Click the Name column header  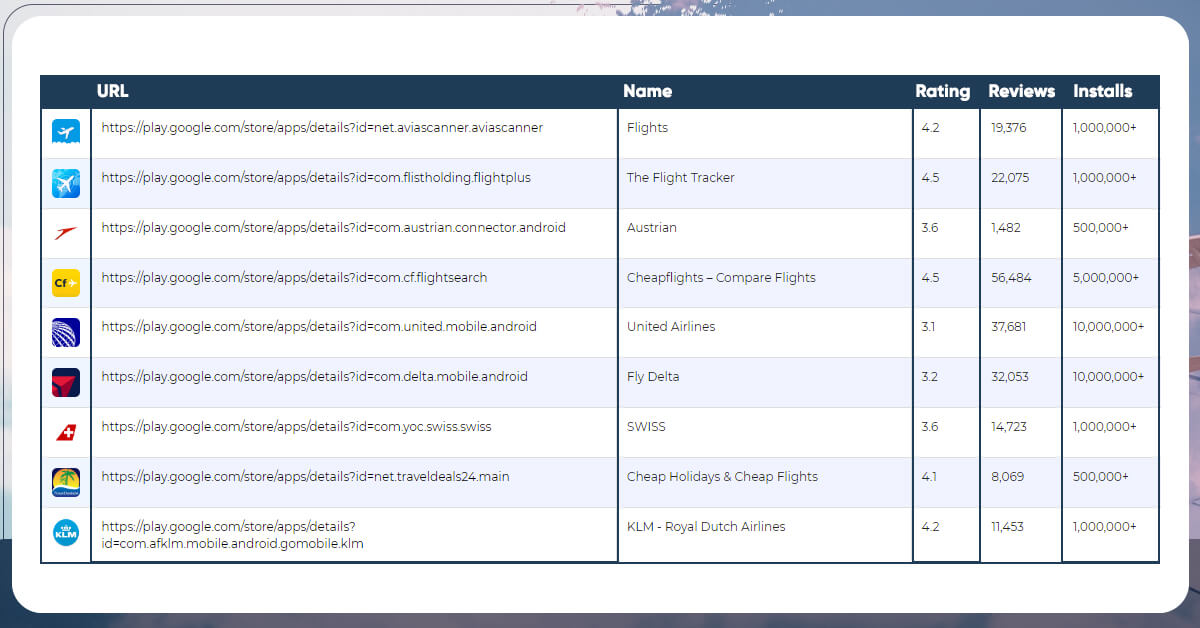pyautogui.click(x=647, y=91)
